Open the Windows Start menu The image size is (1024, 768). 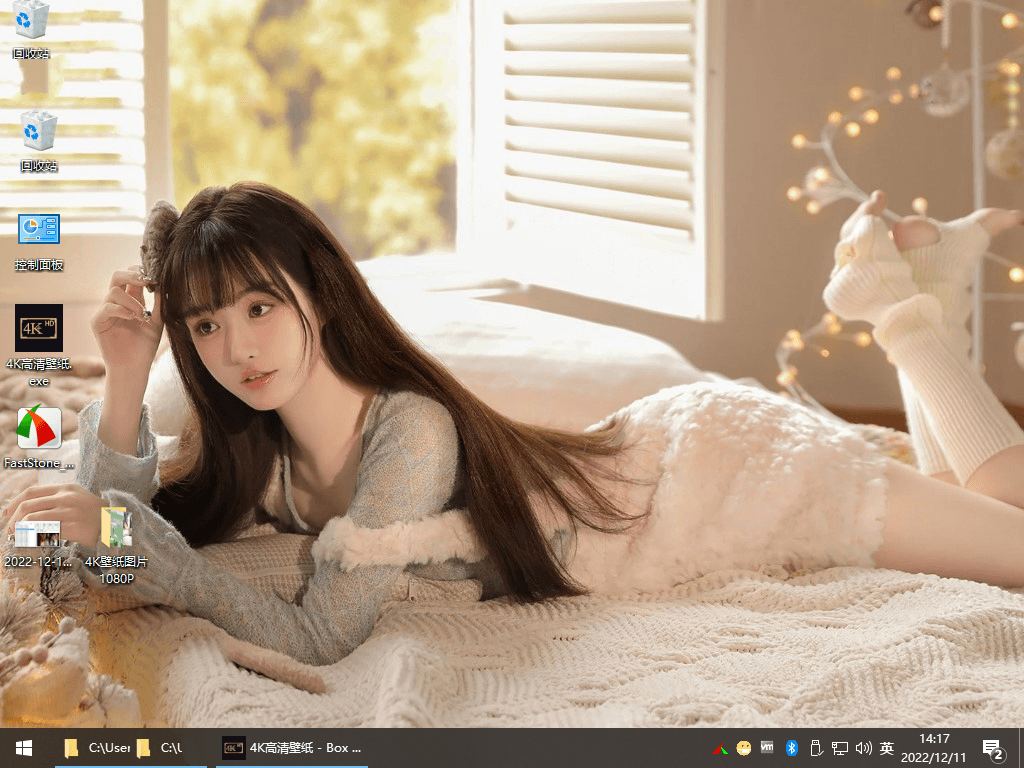point(24,748)
